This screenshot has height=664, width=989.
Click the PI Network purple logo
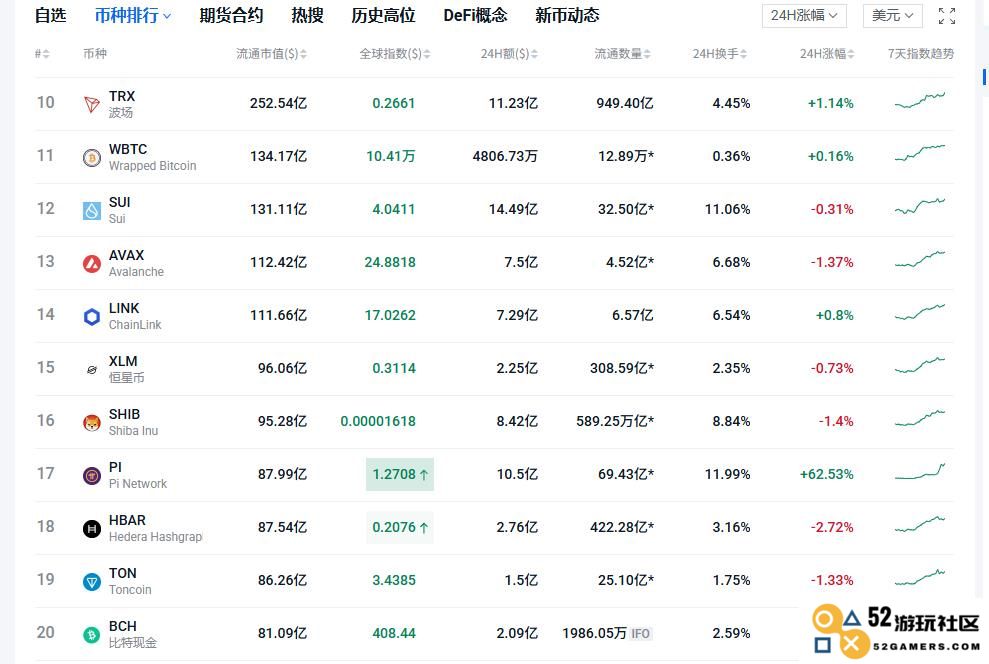point(92,475)
